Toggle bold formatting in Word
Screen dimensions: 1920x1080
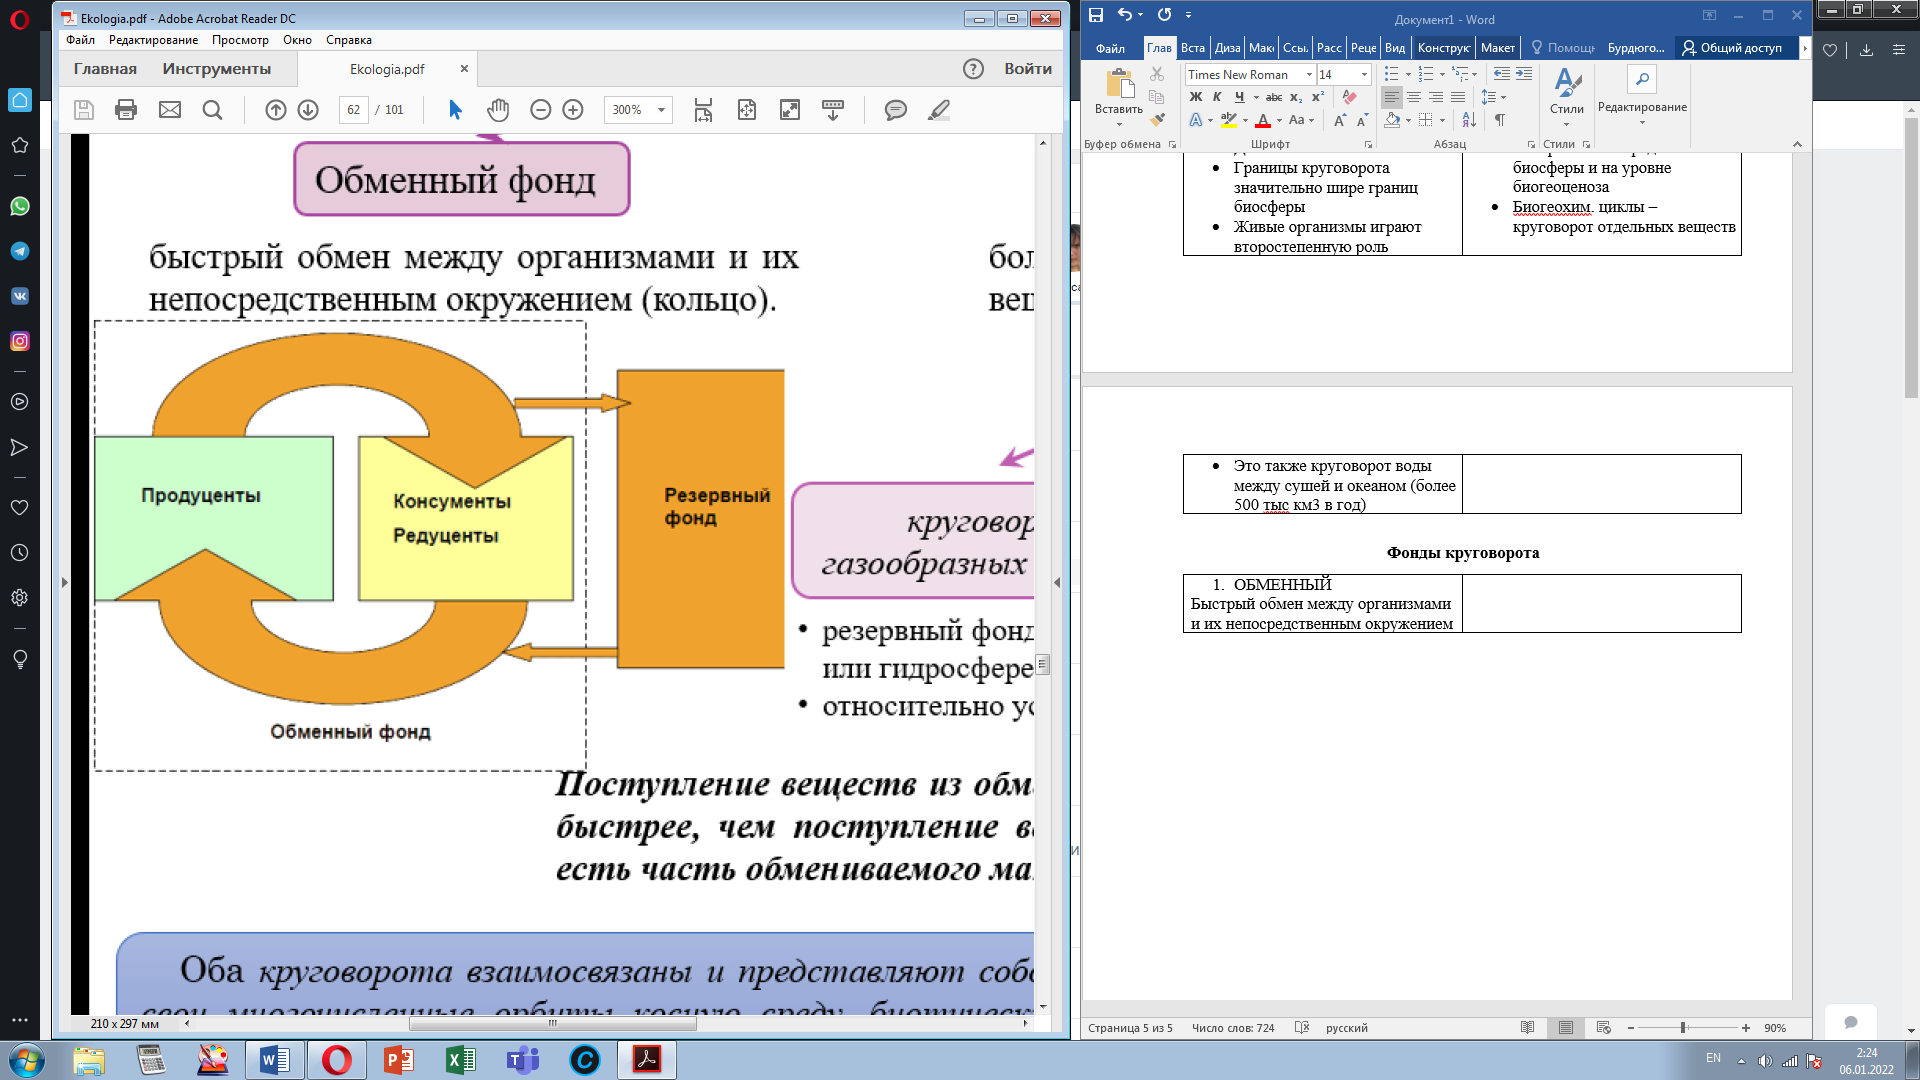pos(1196,97)
